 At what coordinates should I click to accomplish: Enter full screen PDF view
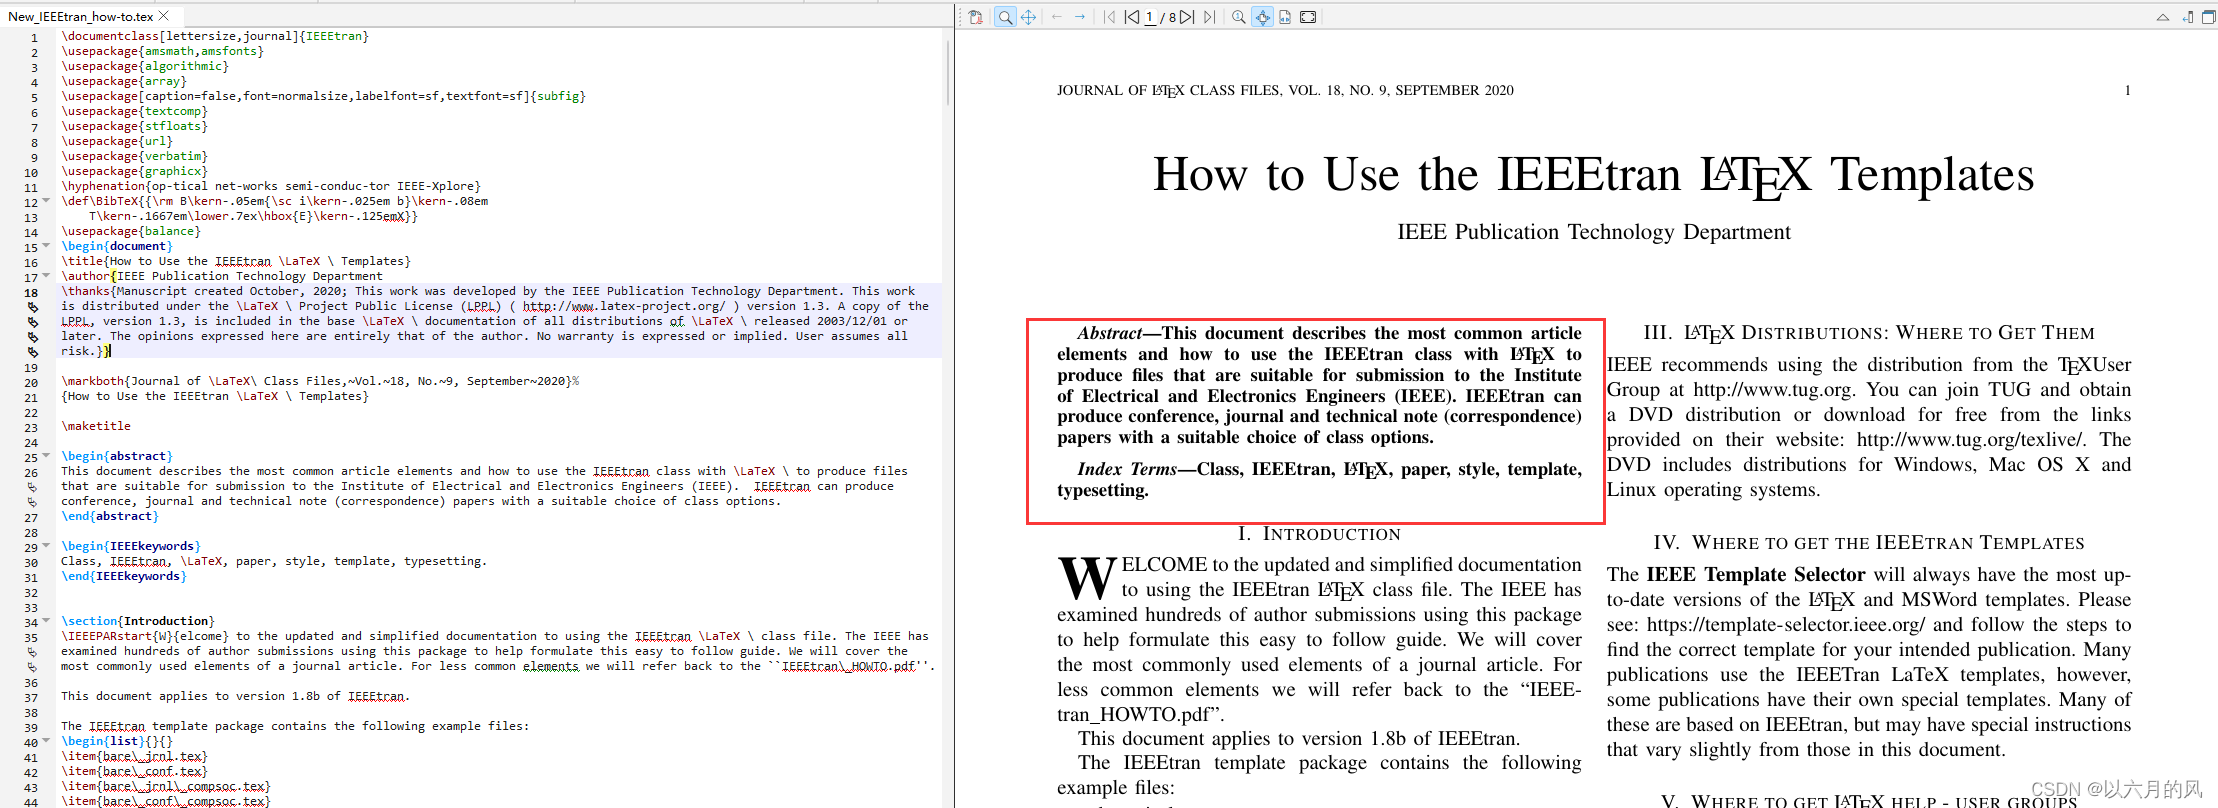click(1308, 17)
